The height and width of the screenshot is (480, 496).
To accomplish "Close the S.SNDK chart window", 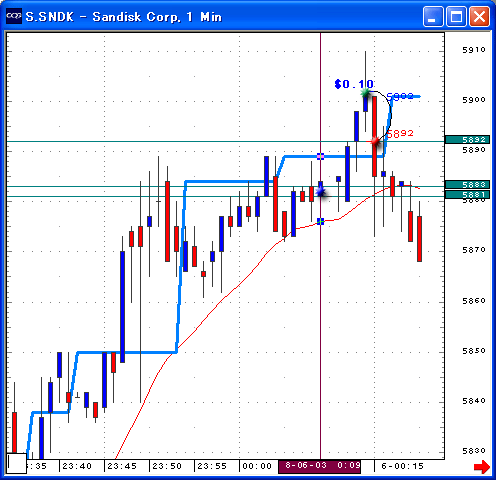I will coord(479,16).
